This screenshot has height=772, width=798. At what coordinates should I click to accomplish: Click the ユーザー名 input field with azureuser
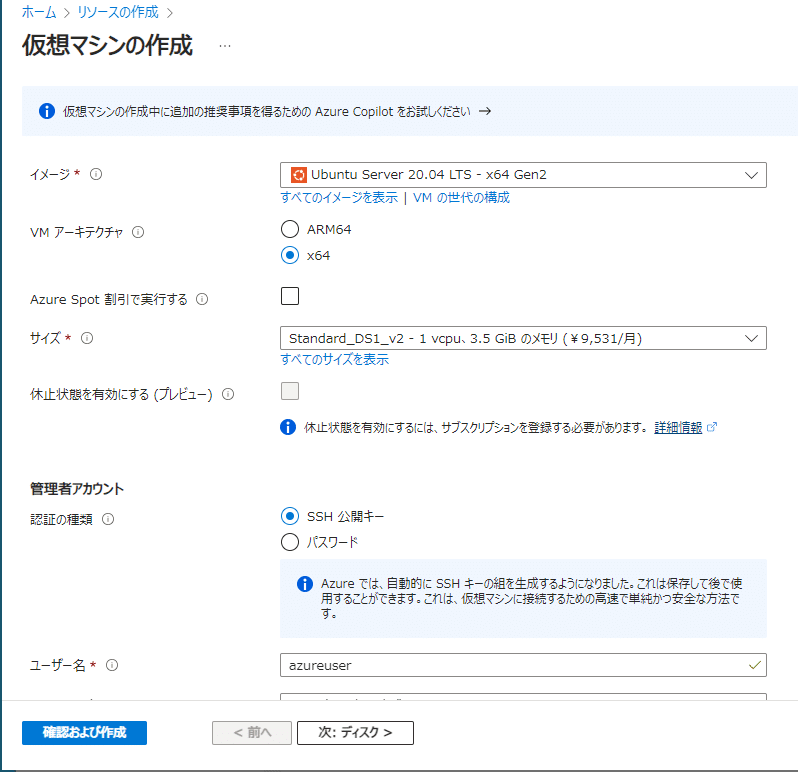coord(523,665)
